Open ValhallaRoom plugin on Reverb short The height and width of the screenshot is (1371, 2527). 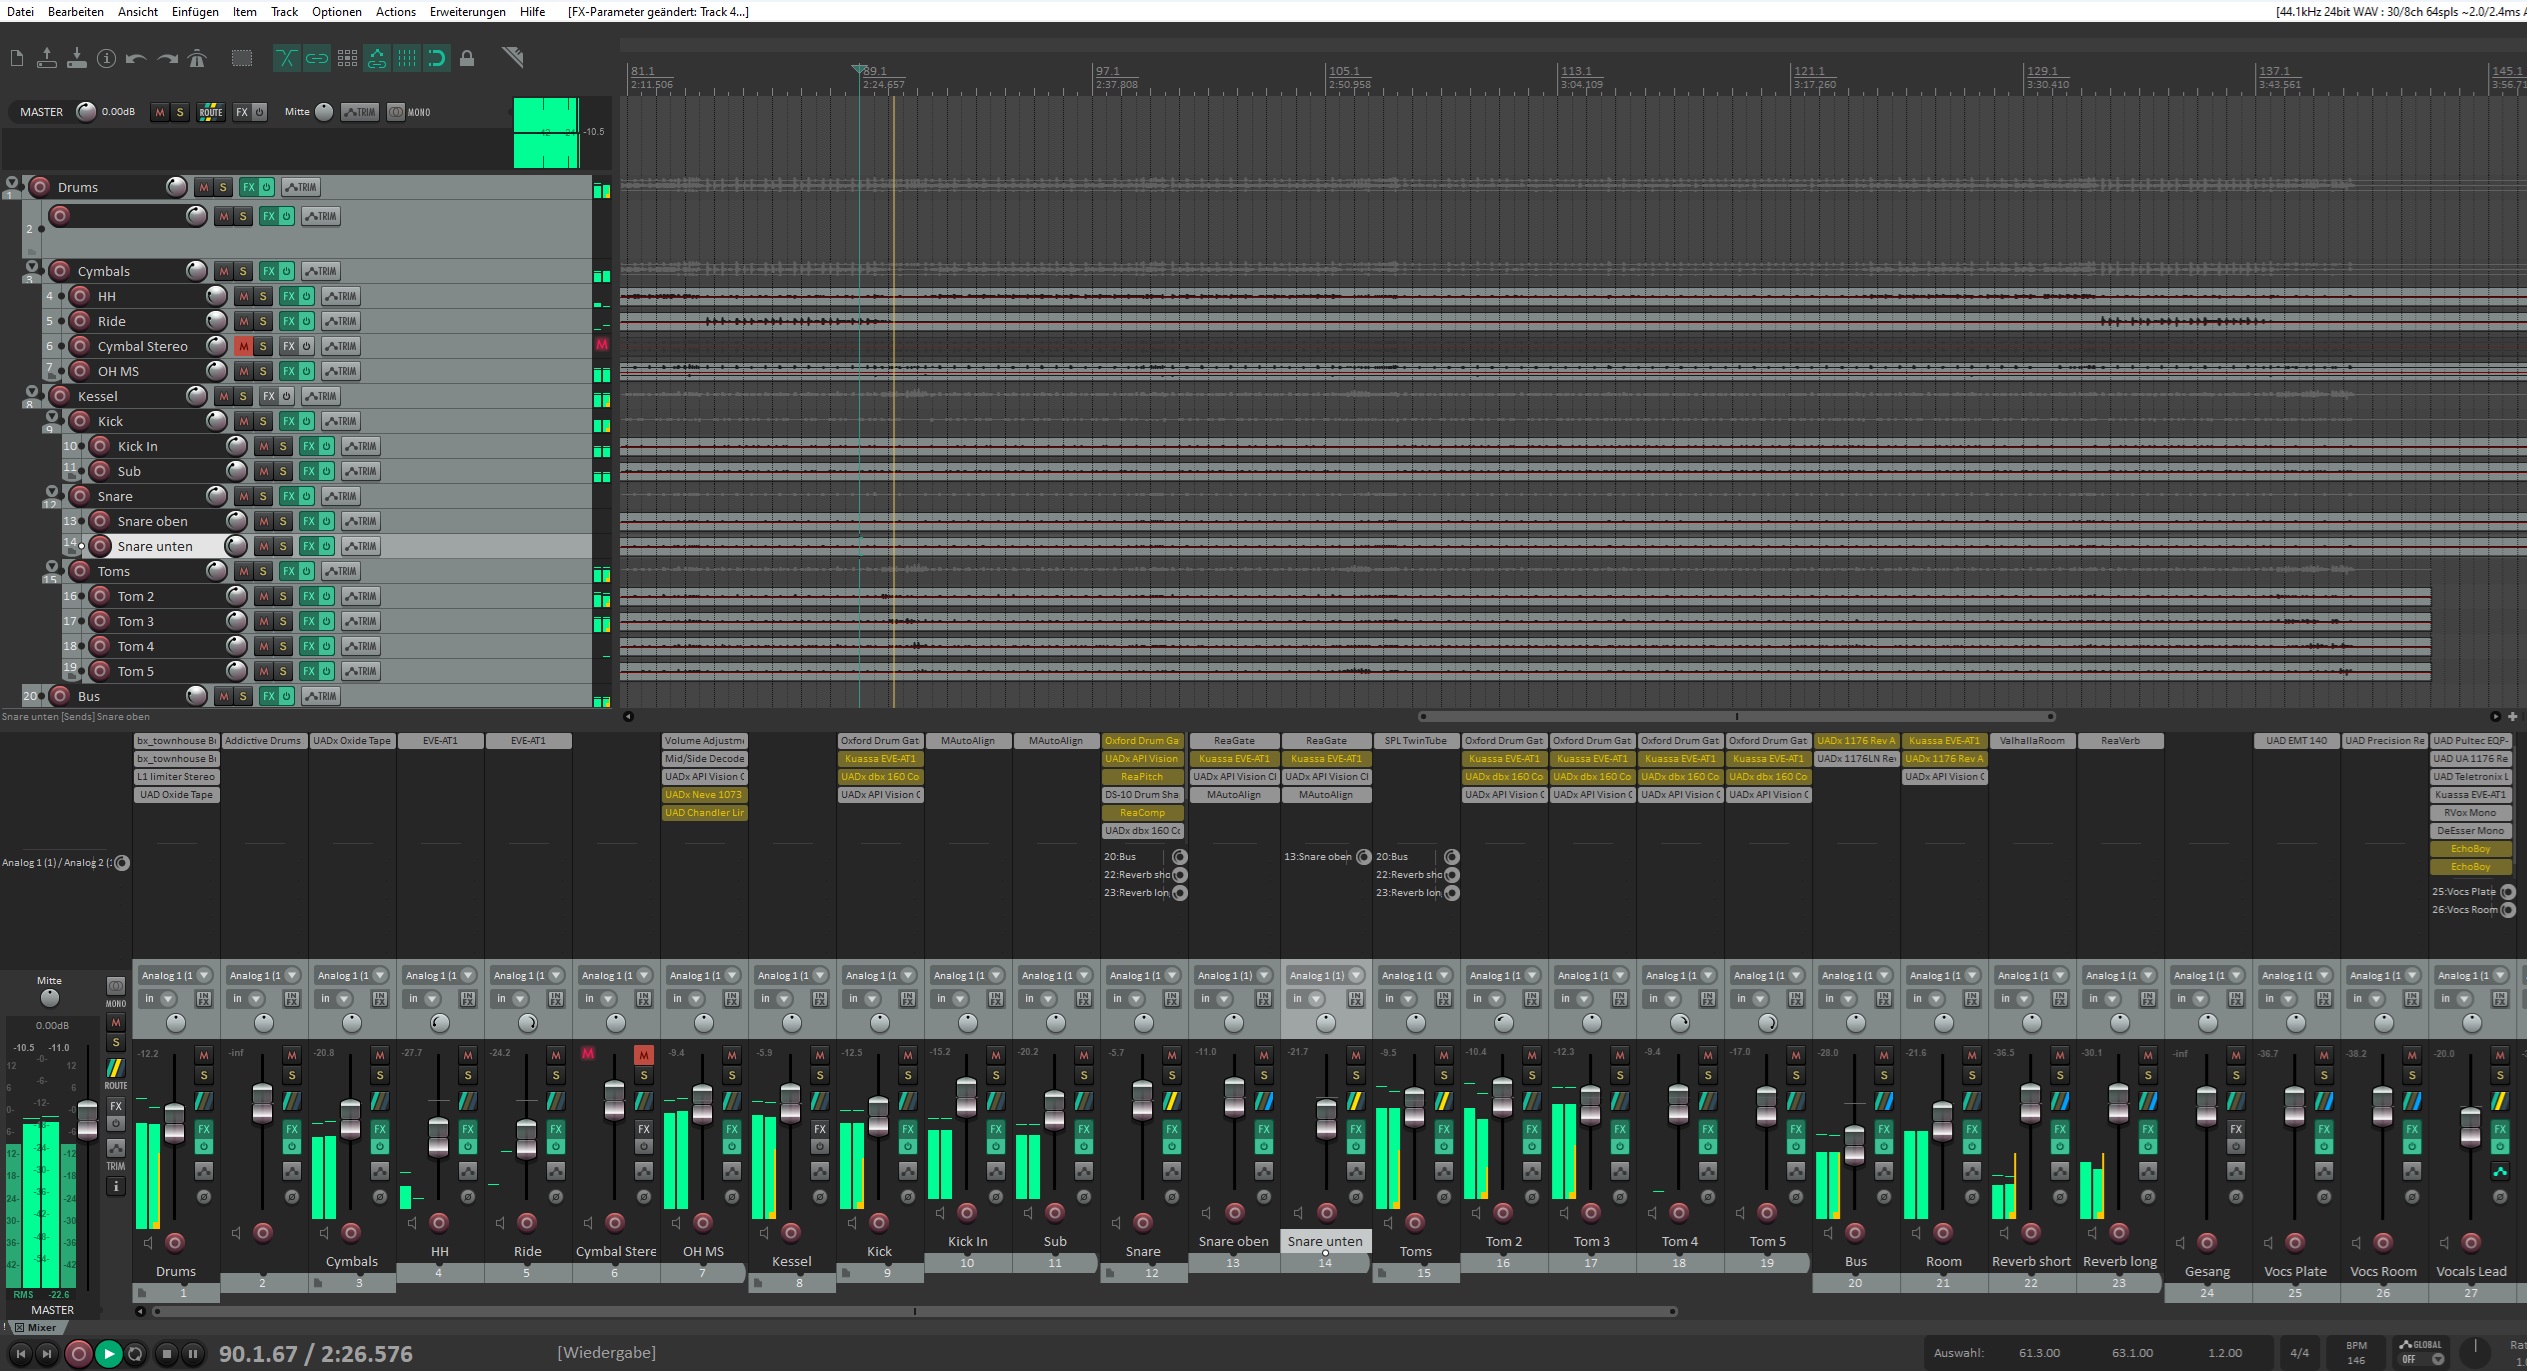tap(2031, 741)
